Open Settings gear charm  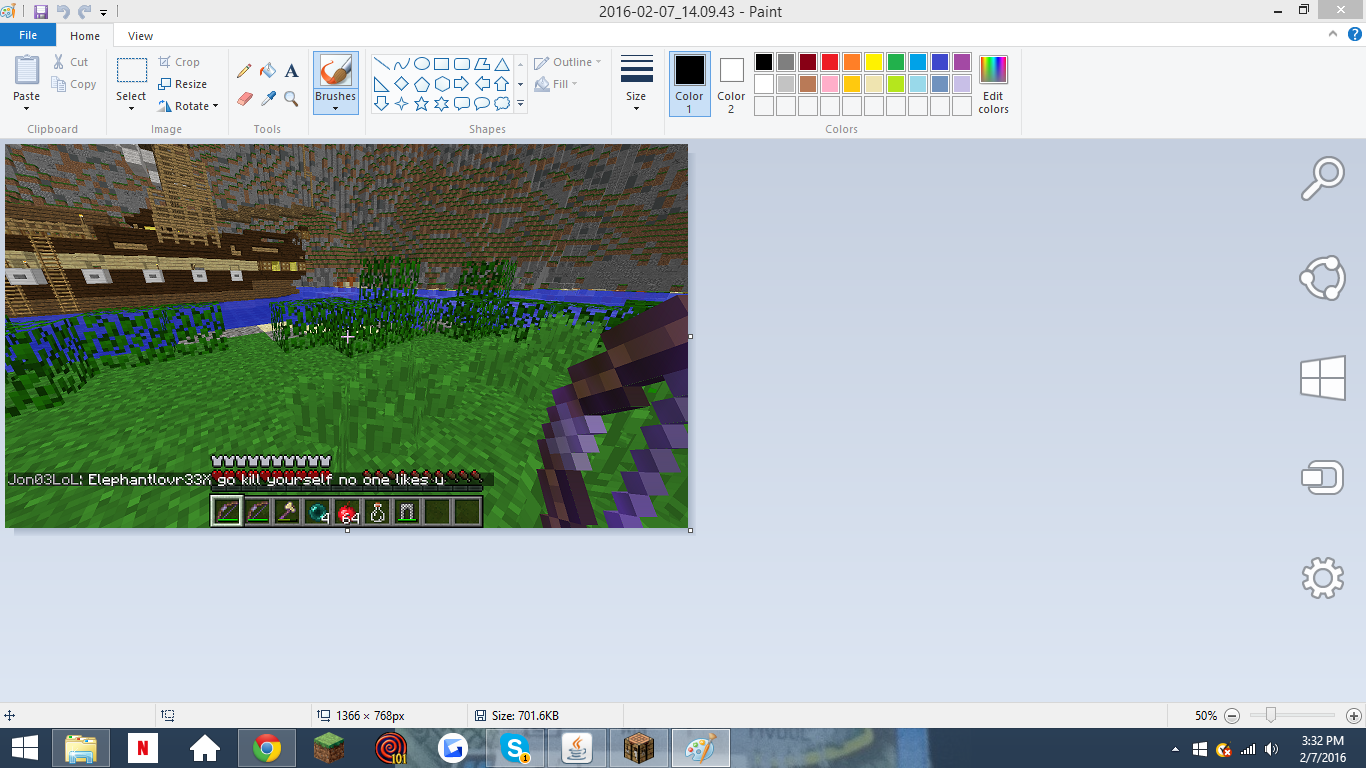1322,578
